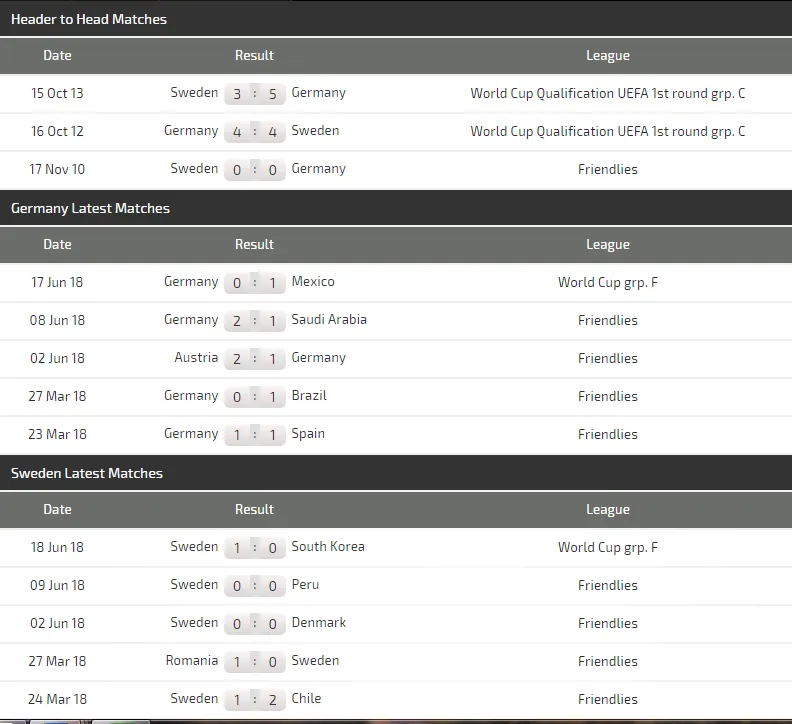Open the 15 Oct 13 World Cup Qualification league

607,93
